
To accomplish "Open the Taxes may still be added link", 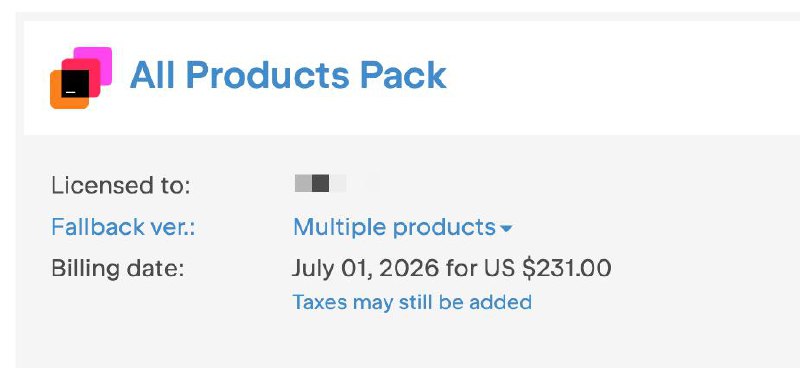I will pyautogui.click(x=412, y=302).
